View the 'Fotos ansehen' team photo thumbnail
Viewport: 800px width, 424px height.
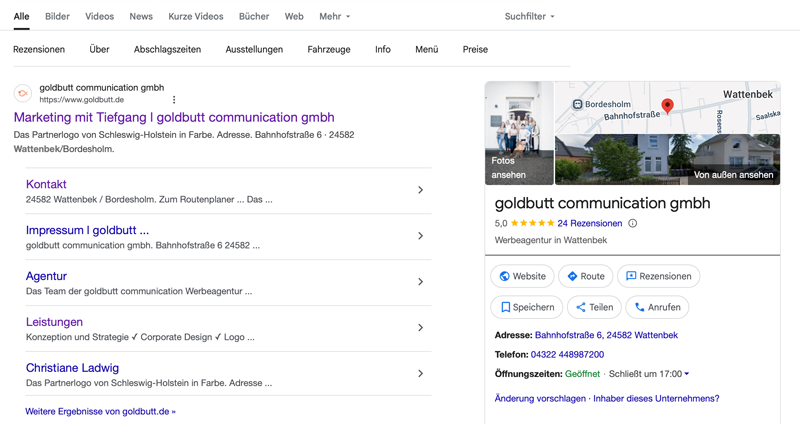point(519,133)
